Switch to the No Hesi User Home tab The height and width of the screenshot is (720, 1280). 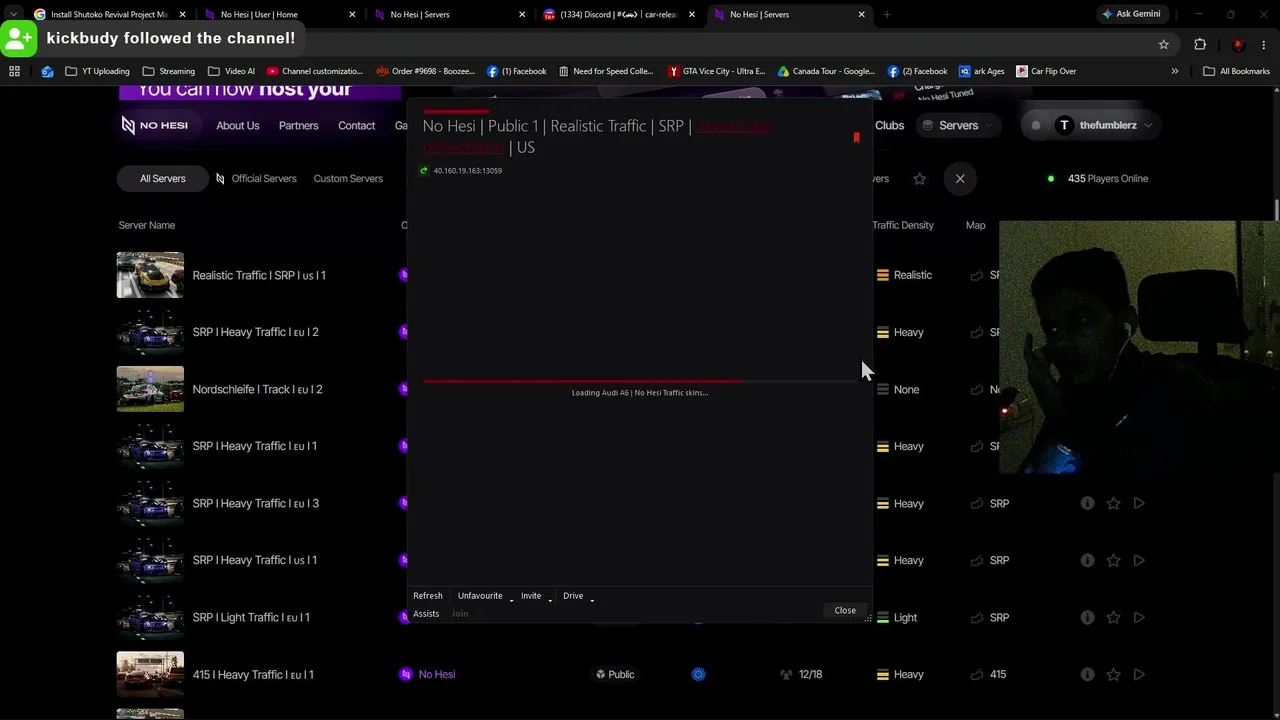279,14
